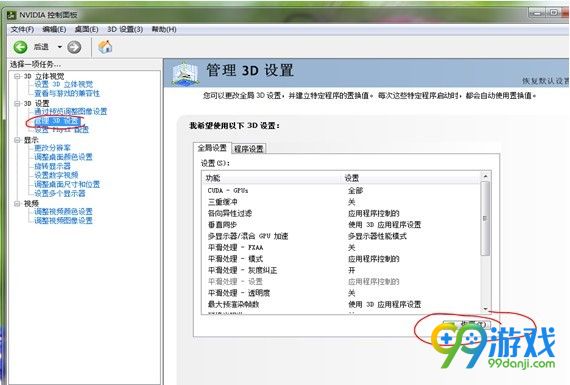Viewport: 570px width, 385px height.
Task: Select the 多显示器/混合 GPU 加速 row
Action: pos(341,236)
